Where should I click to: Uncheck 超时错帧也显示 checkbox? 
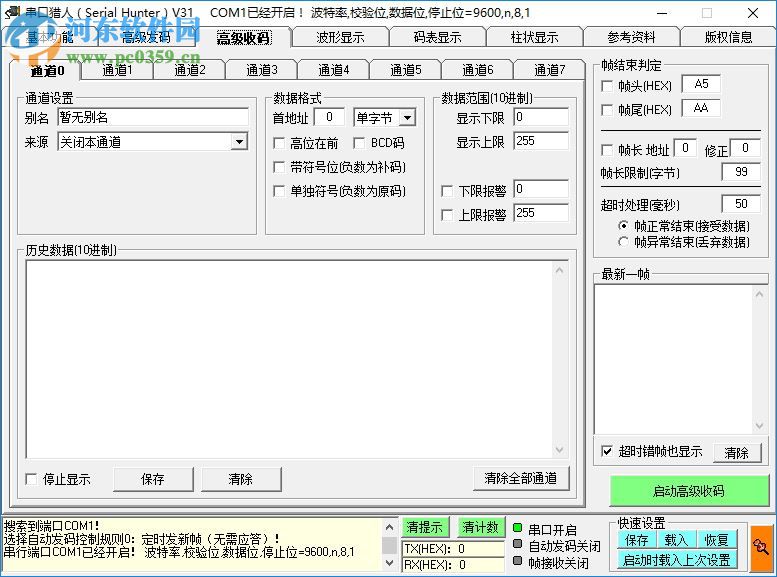tap(607, 451)
